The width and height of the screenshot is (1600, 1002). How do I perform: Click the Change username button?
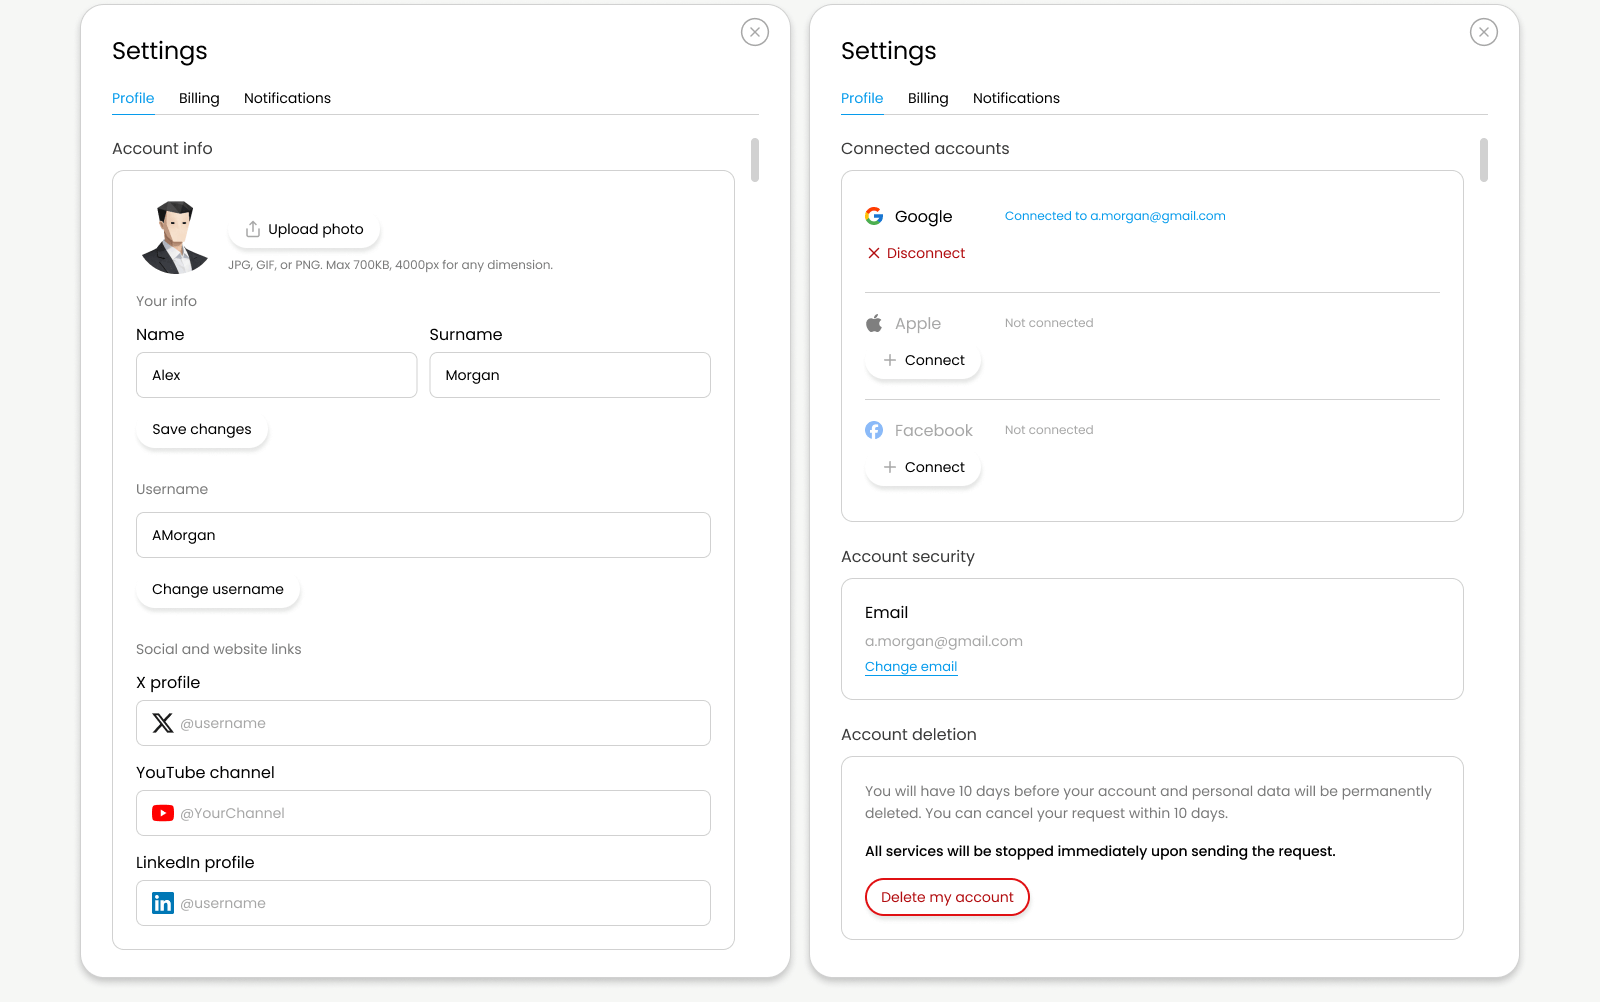click(218, 589)
